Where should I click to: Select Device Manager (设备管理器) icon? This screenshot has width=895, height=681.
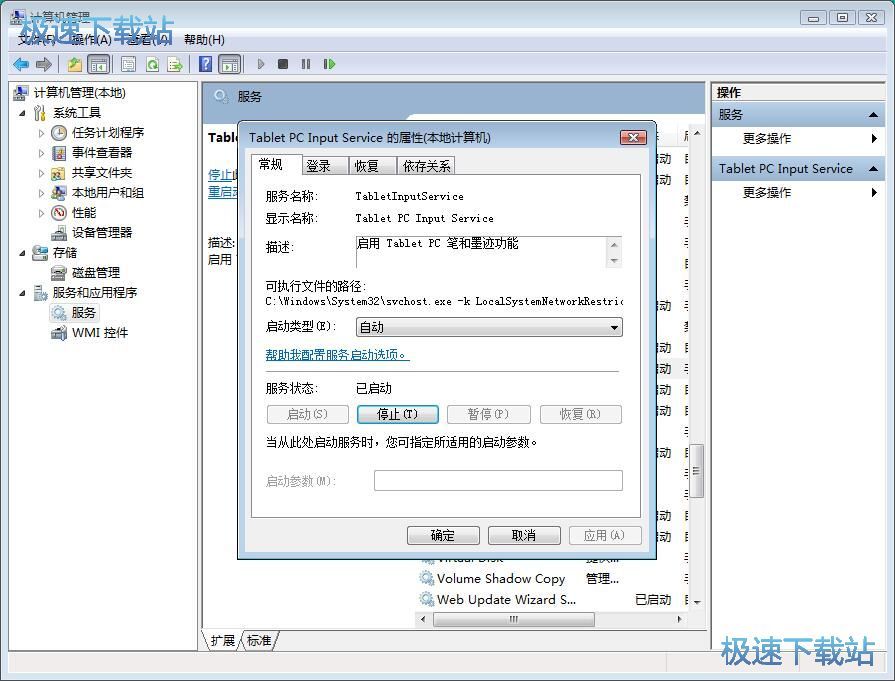point(59,233)
